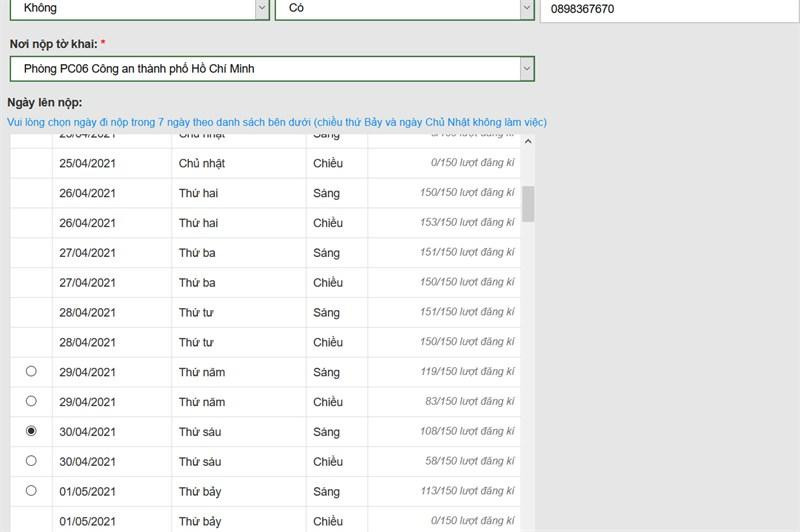Click the '113/150 lượt đăng kí' cell
This screenshot has height=532, width=800.
(467, 491)
